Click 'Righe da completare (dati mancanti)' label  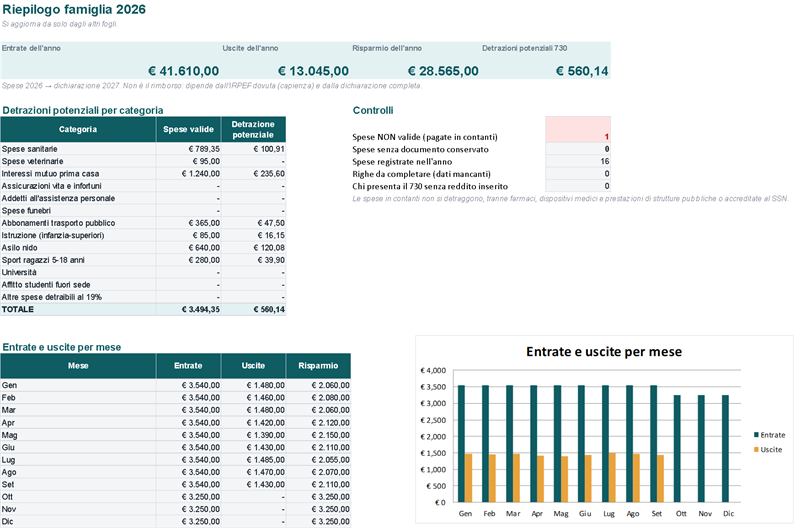[x=421, y=173]
